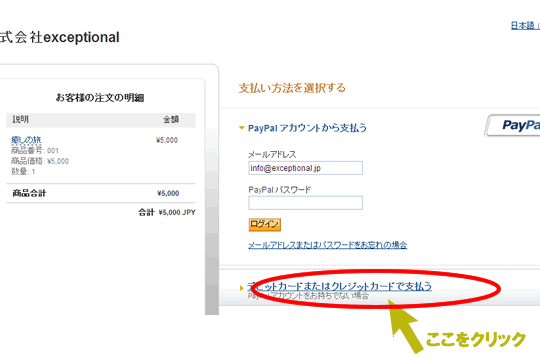This screenshot has height=360, width=540.
Task: Click the メールアドレス field label
Action: [272, 154]
